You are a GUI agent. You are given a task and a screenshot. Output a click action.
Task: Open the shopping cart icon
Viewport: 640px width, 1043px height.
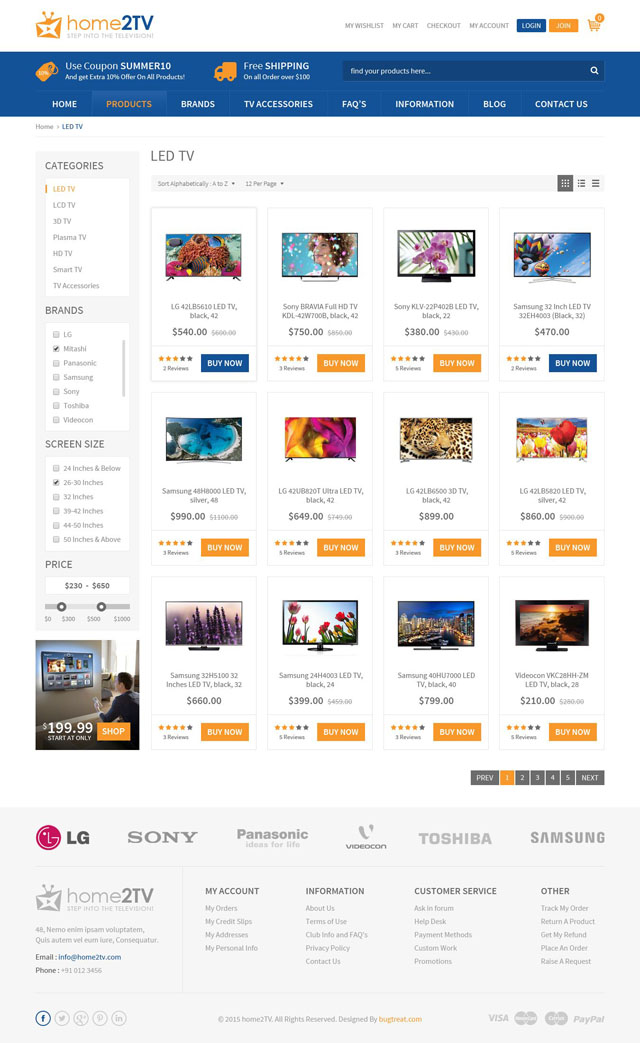click(594, 25)
